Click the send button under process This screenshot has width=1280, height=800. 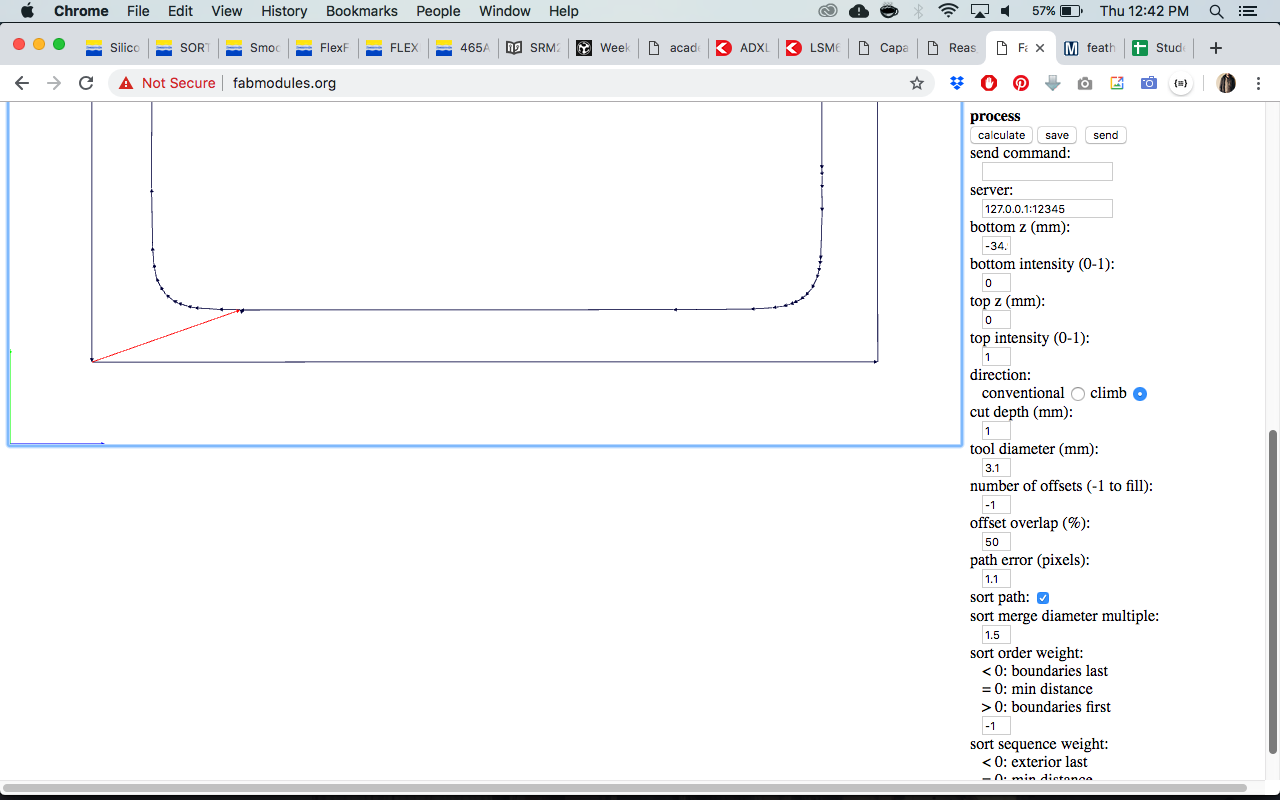pos(1105,135)
